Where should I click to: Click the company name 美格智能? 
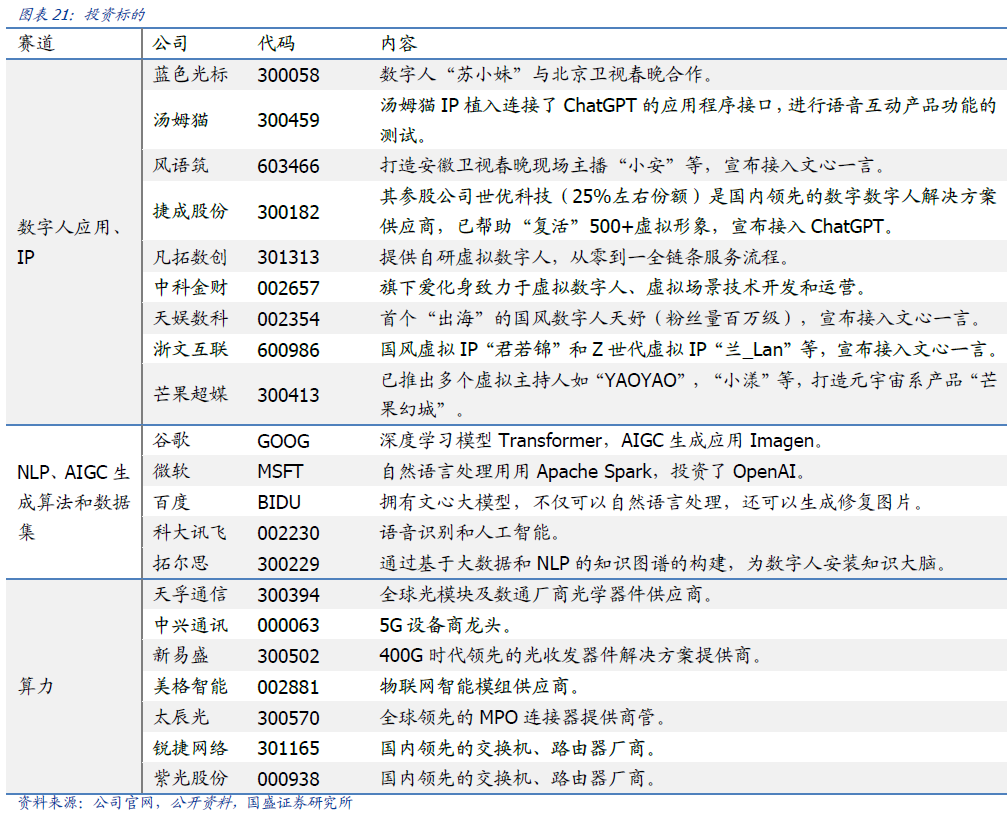[x=190, y=686]
